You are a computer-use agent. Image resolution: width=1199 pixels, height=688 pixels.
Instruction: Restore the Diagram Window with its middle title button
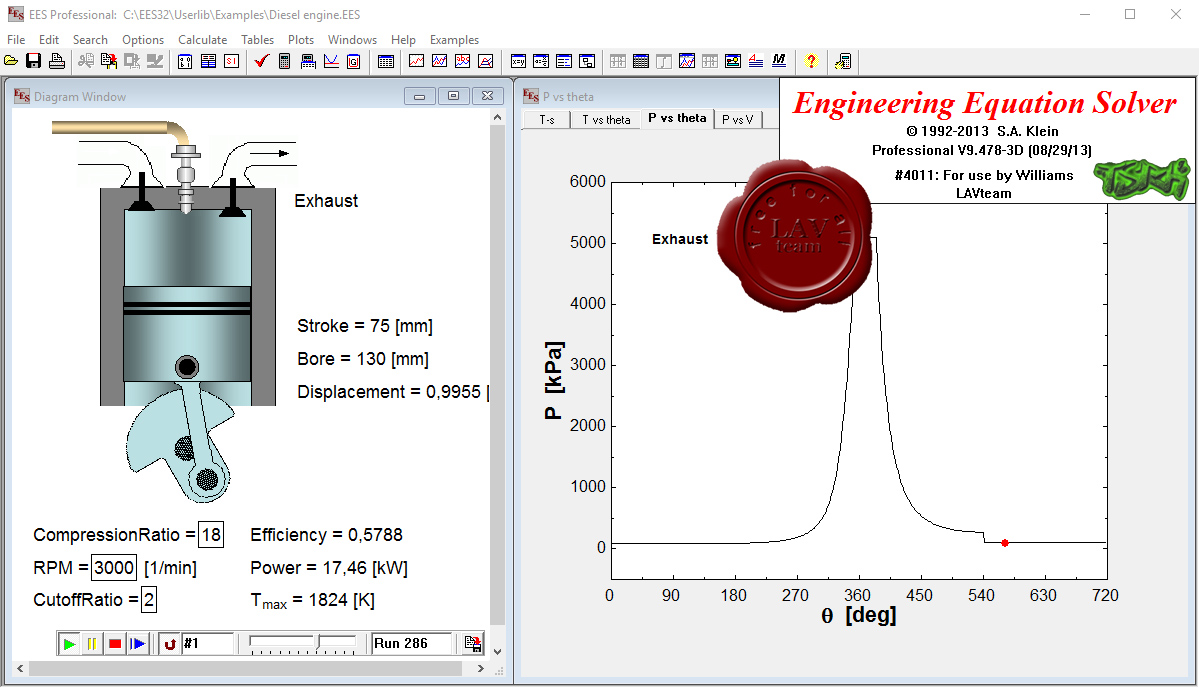(453, 96)
